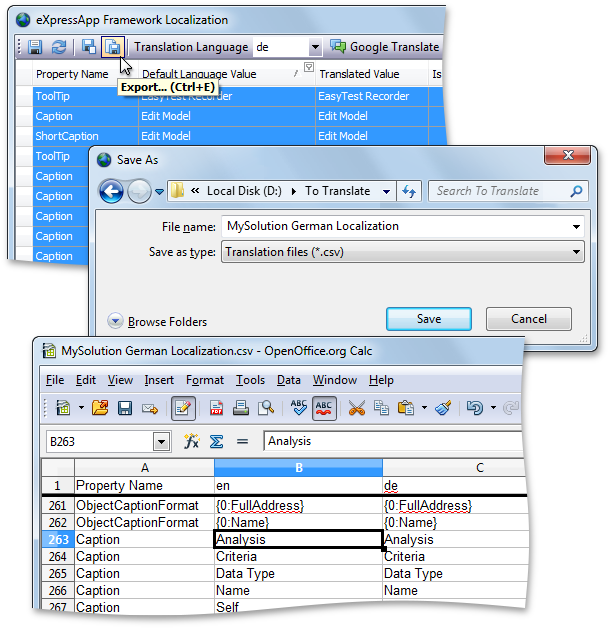Viewport: 611px width, 631px height.
Task: Click the To Translate folder in the address bar
Action: [x=337, y=191]
